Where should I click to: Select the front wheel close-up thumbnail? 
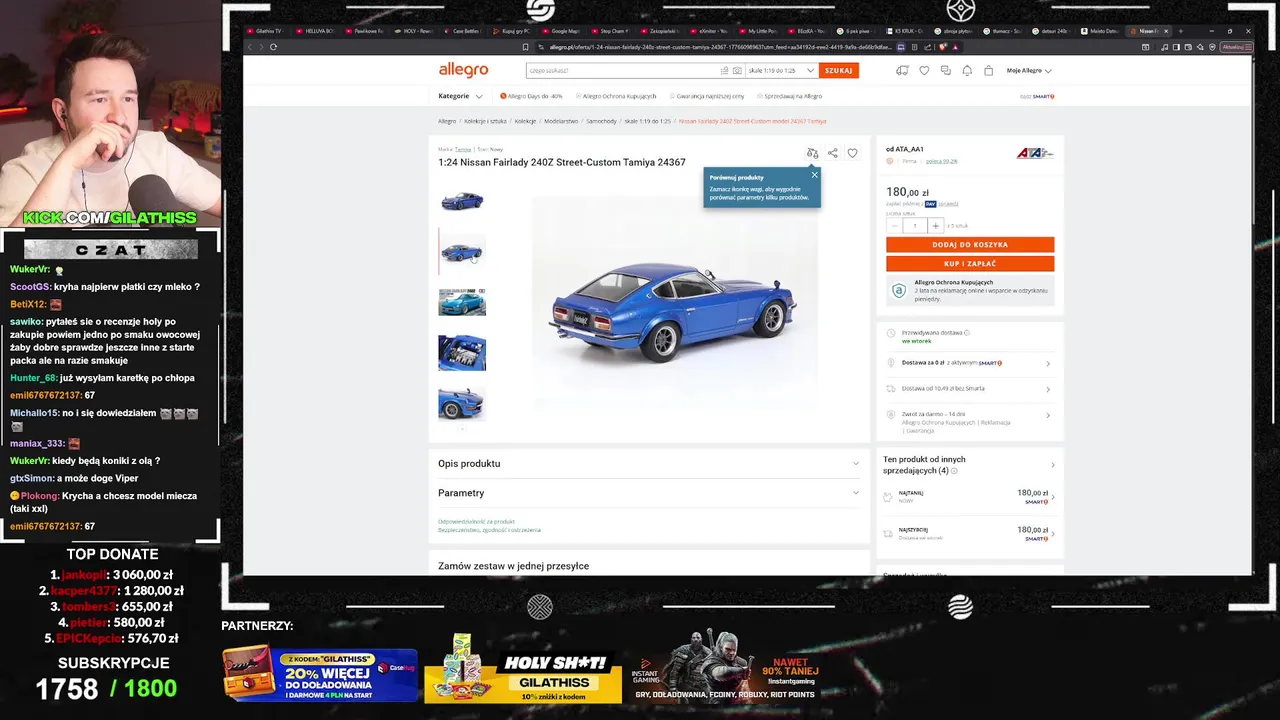[x=462, y=403]
